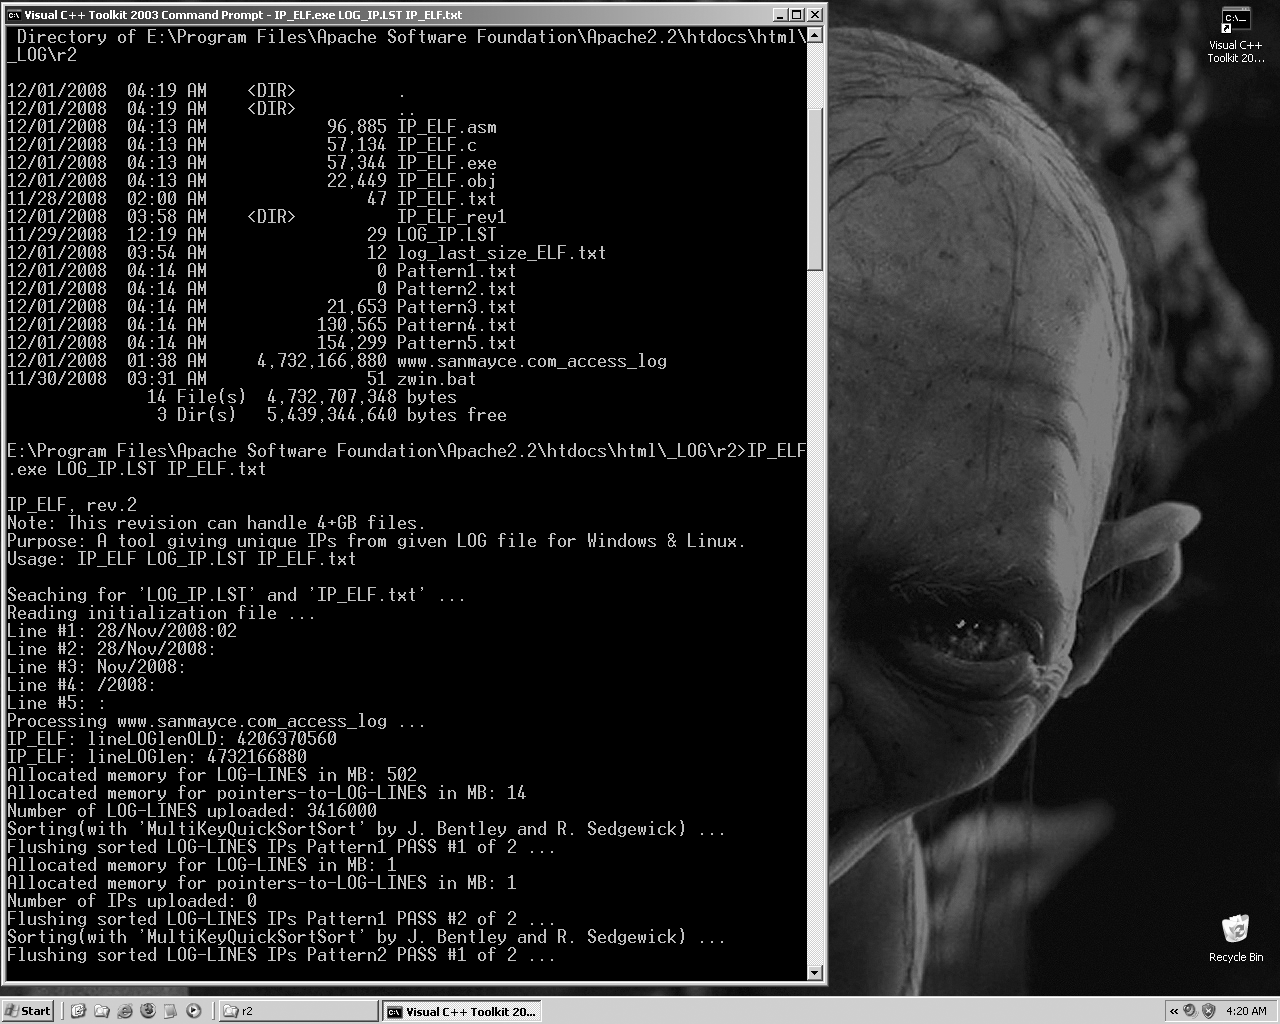
Task: Select the Recycle Bin desktop icon
Action: pyautogui.click(x=1236, y=937)
